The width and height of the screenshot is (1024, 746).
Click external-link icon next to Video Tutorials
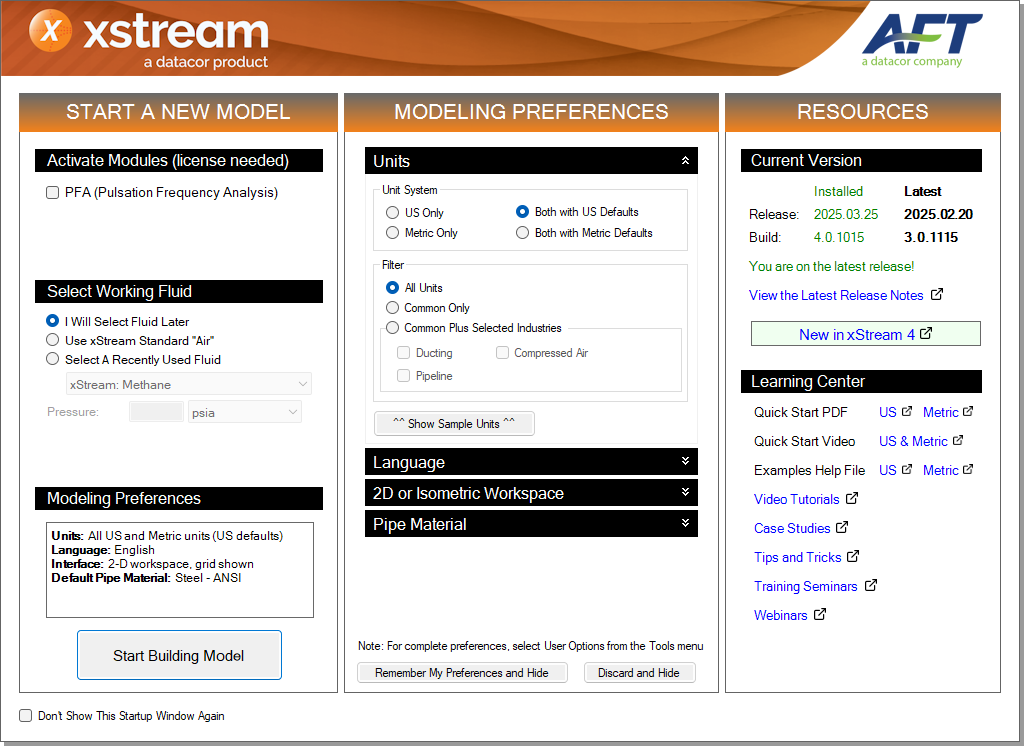tap(852, 498)
